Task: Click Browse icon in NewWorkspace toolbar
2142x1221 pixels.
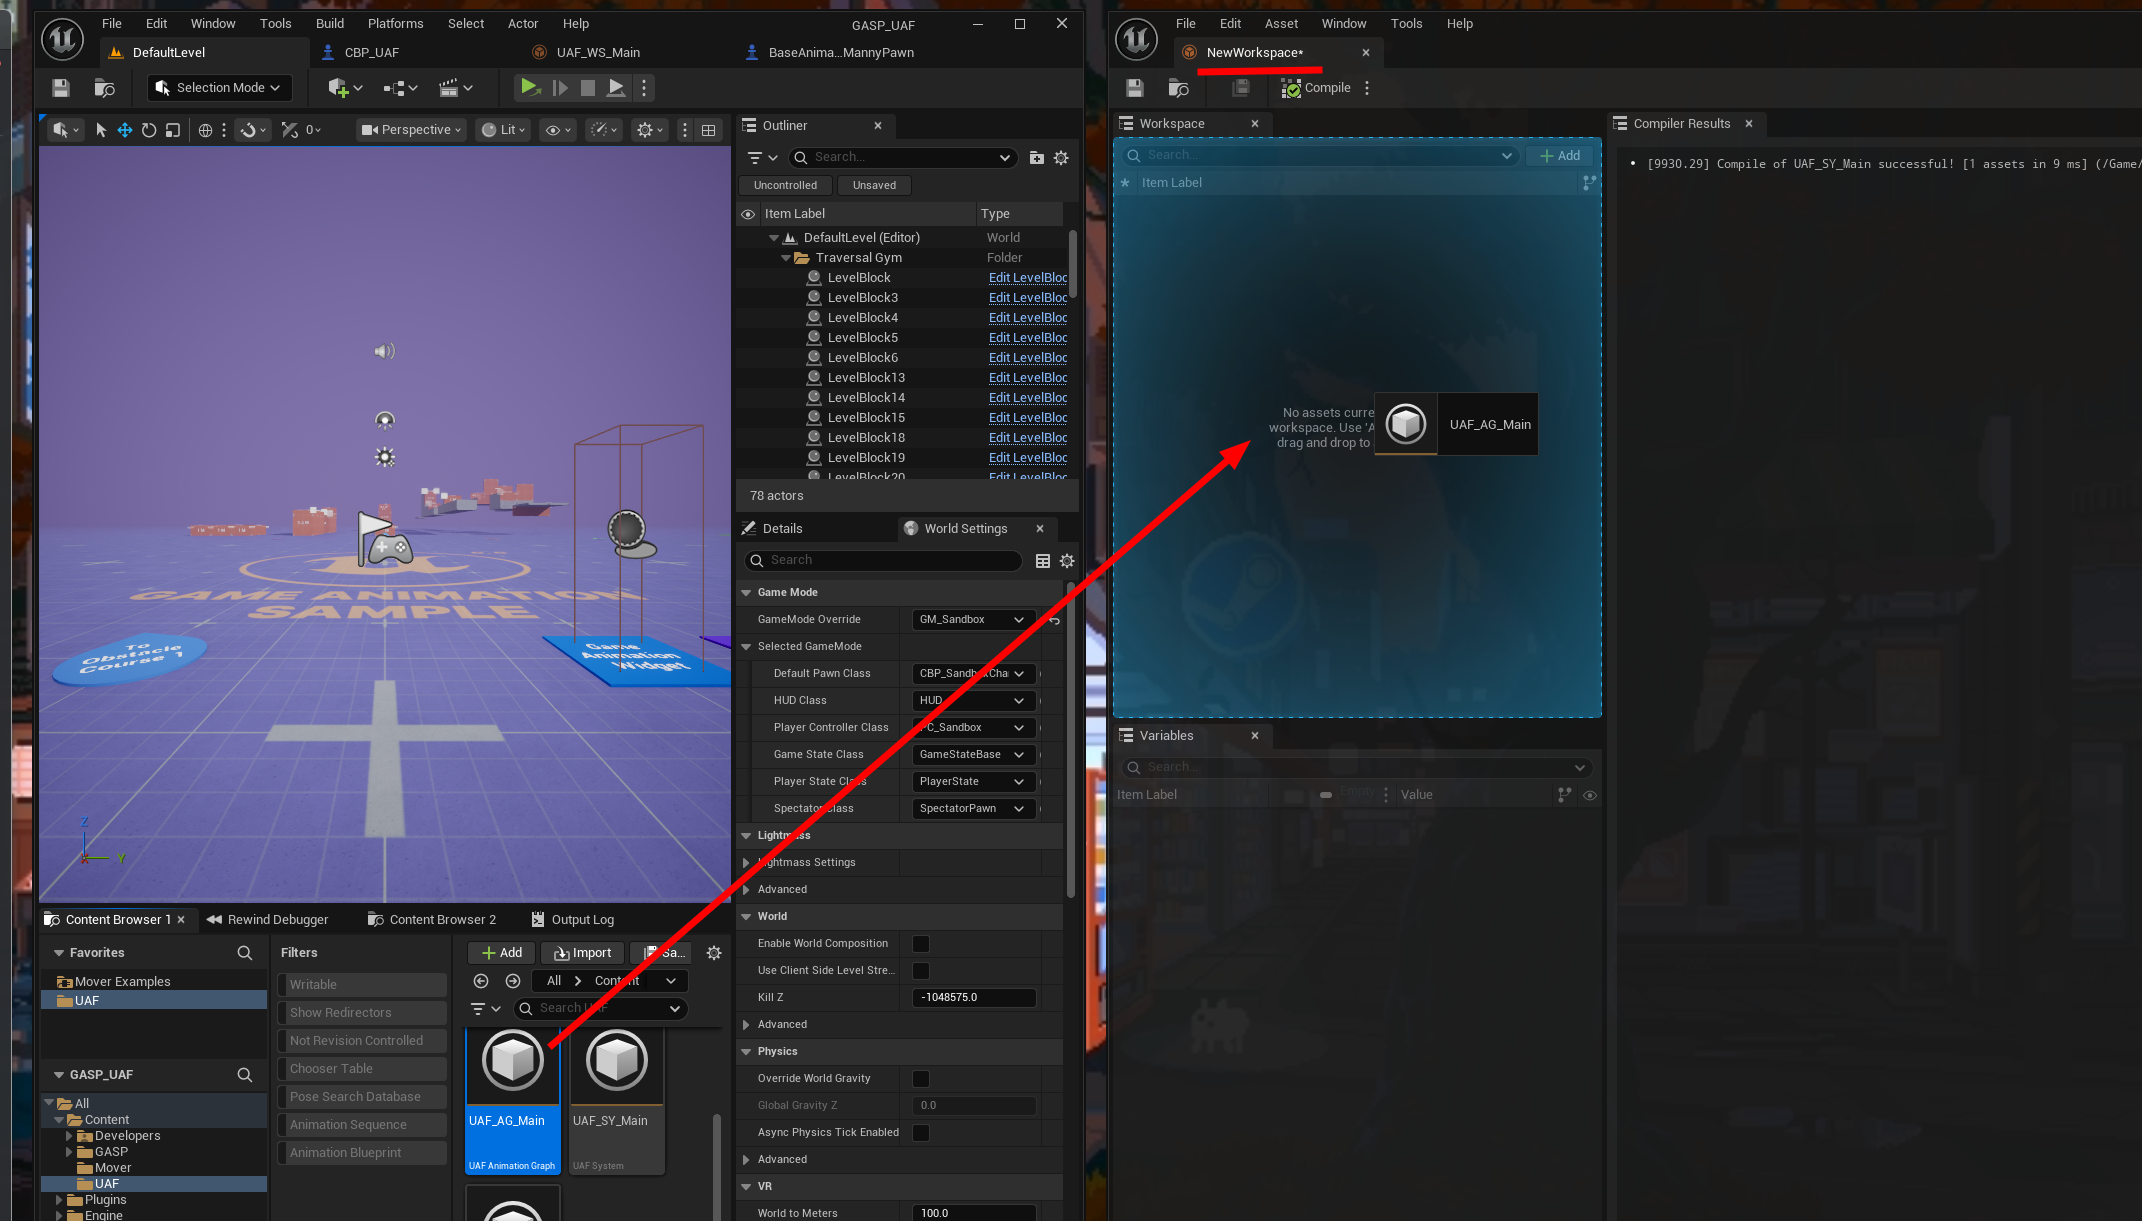Action: [x=1178, y=88]
